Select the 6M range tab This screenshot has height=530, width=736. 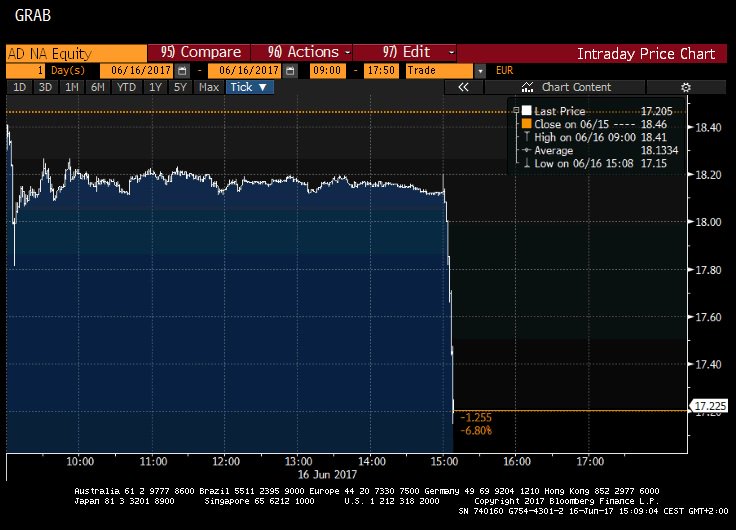pos(98,87)
